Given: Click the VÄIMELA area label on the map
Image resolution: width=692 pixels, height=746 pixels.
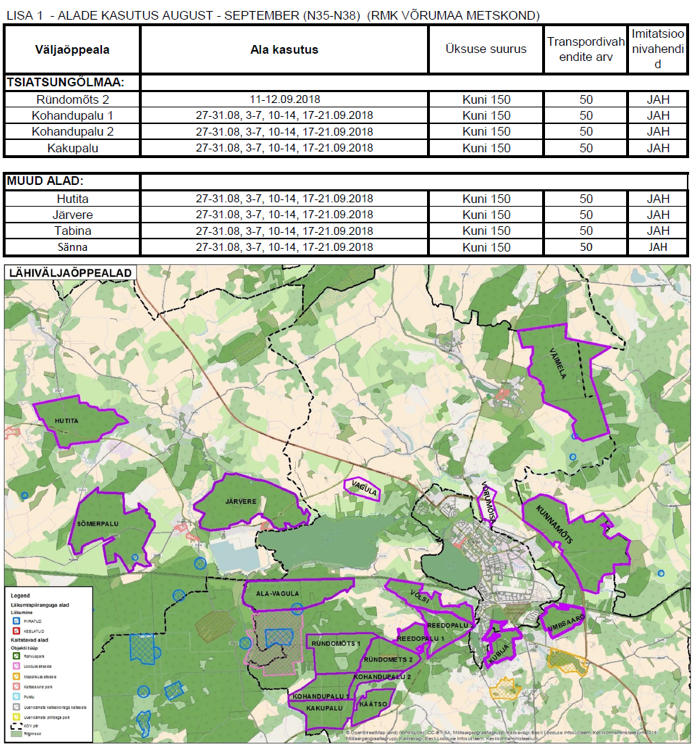Looking at the screenshot, I should 558,364.
